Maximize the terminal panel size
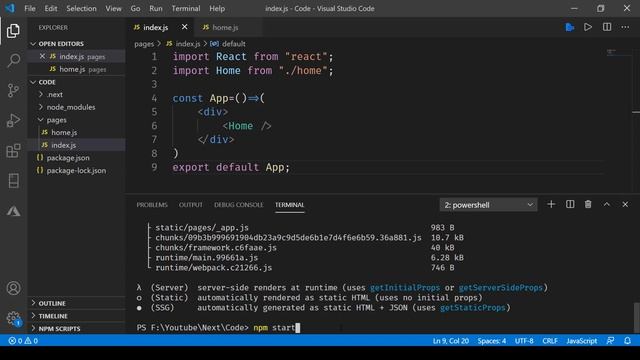Viewport: 640px width, 360px height. [x=607, y=204]
